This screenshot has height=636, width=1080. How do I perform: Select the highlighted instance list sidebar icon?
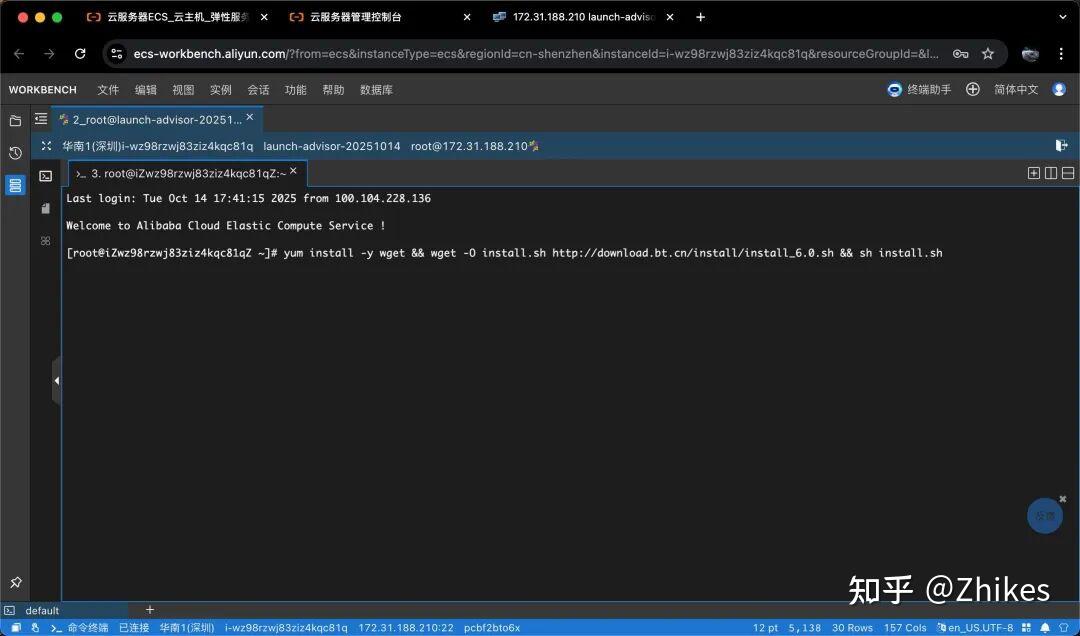coord(15,185)
